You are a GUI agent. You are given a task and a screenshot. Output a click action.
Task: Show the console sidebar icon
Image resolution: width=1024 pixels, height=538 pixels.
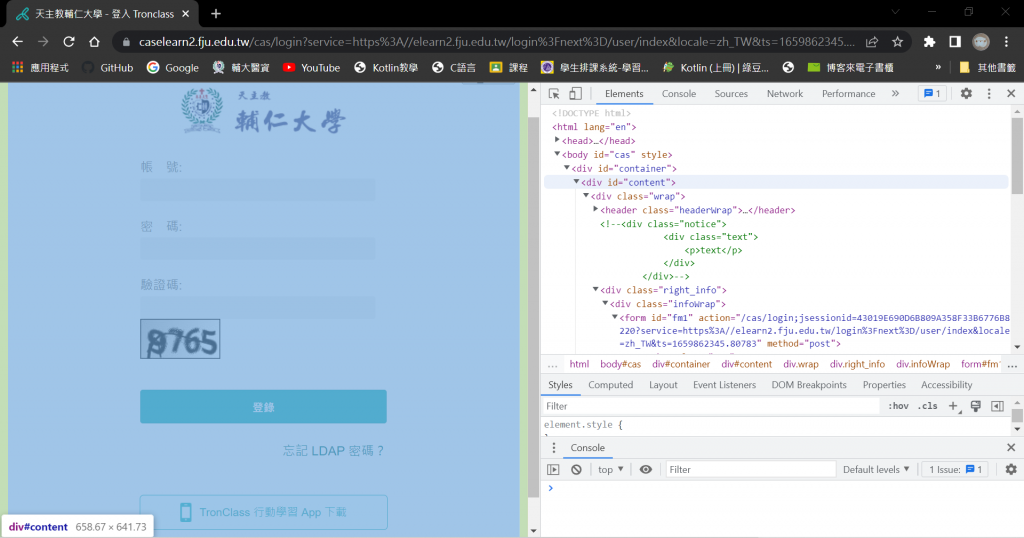tap(553, 469)
